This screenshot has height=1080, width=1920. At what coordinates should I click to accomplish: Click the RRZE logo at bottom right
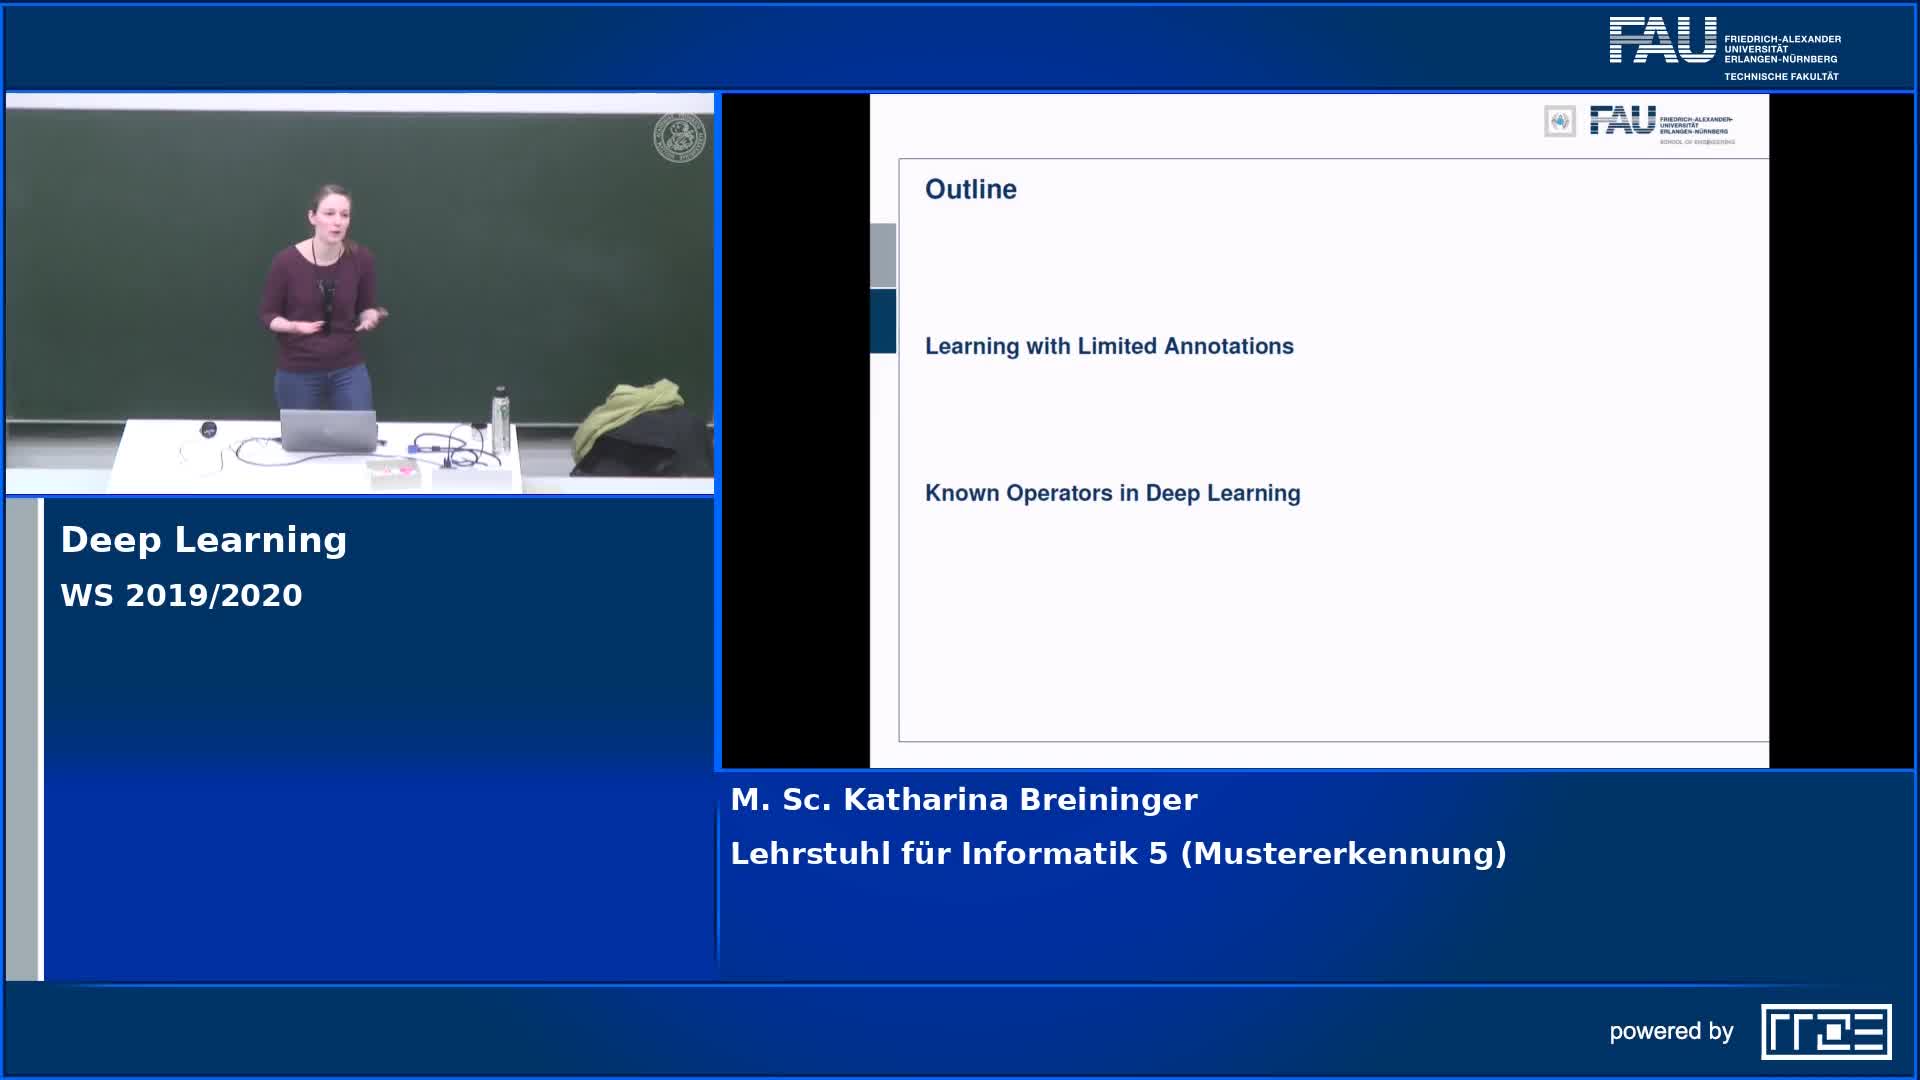coord(1826,1031)
